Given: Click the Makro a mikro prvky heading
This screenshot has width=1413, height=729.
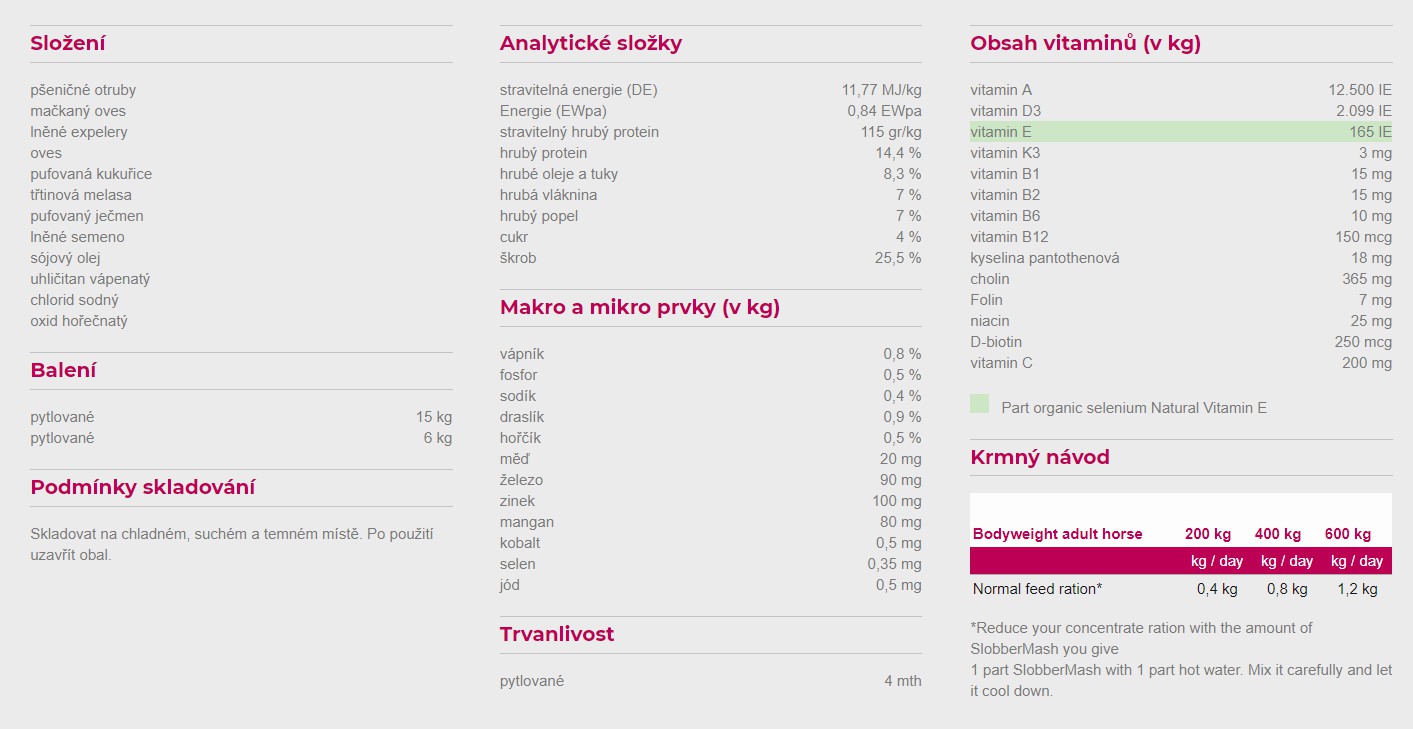Looking at the screenshot, I should point(639,307).
